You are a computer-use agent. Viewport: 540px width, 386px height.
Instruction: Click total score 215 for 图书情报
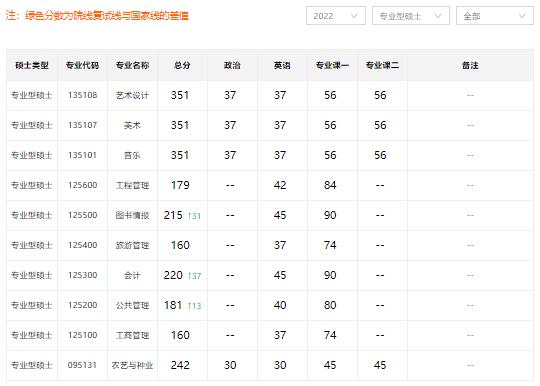pyautogui.click(x=173, y=215)
